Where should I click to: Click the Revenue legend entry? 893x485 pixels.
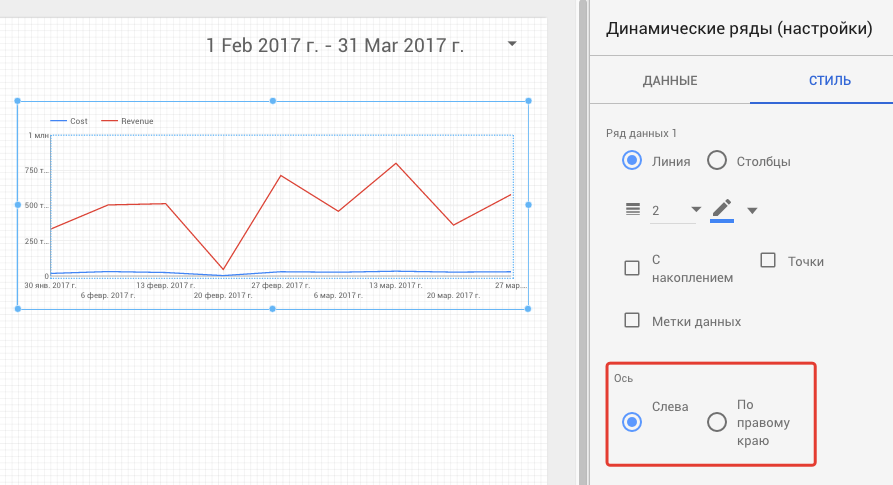[136, 121]
